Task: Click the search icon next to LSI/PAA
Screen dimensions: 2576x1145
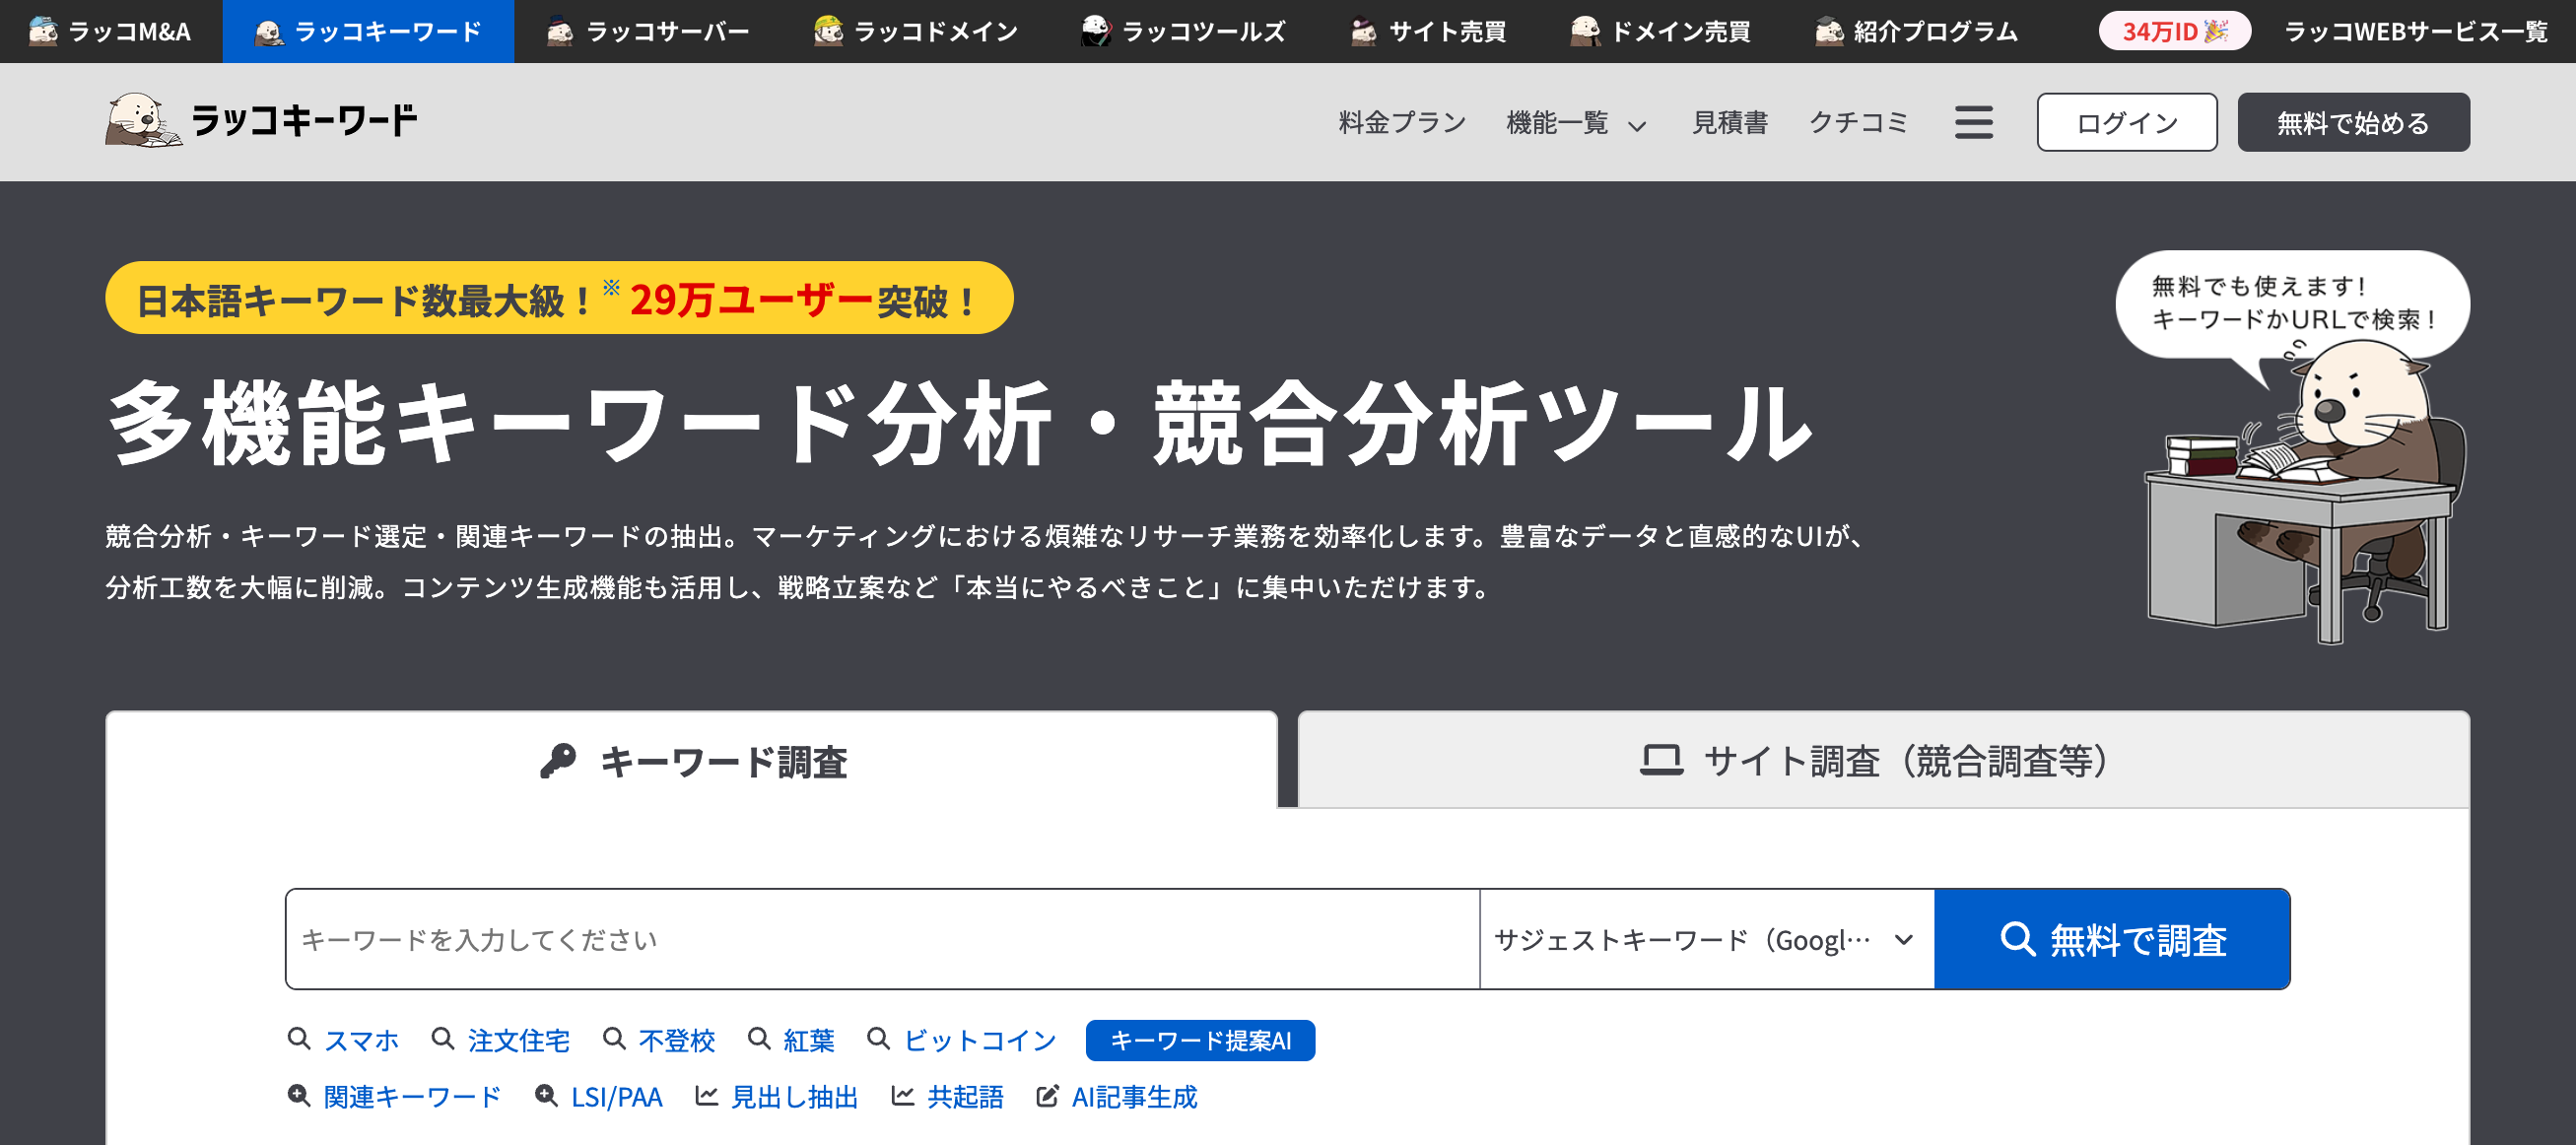Action: coord(546,1095)
